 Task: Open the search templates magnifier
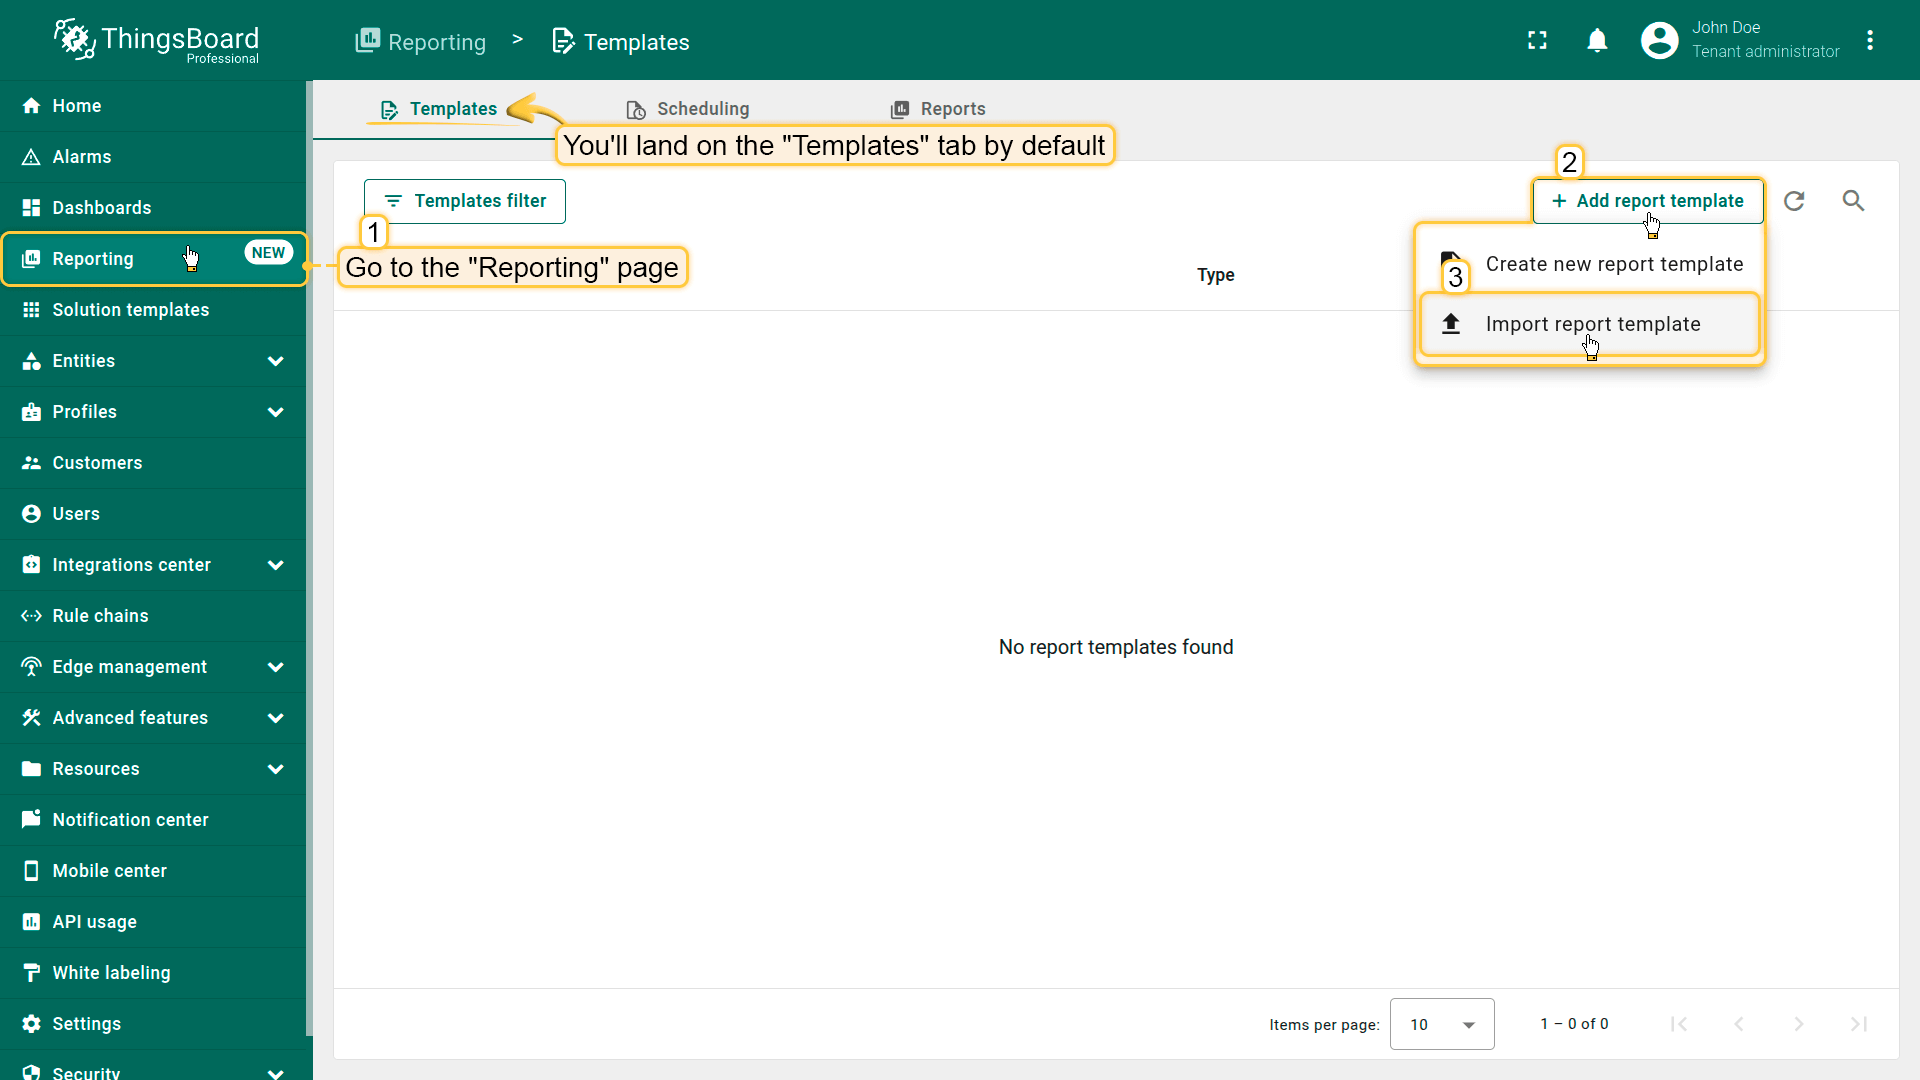[1853, 201]
